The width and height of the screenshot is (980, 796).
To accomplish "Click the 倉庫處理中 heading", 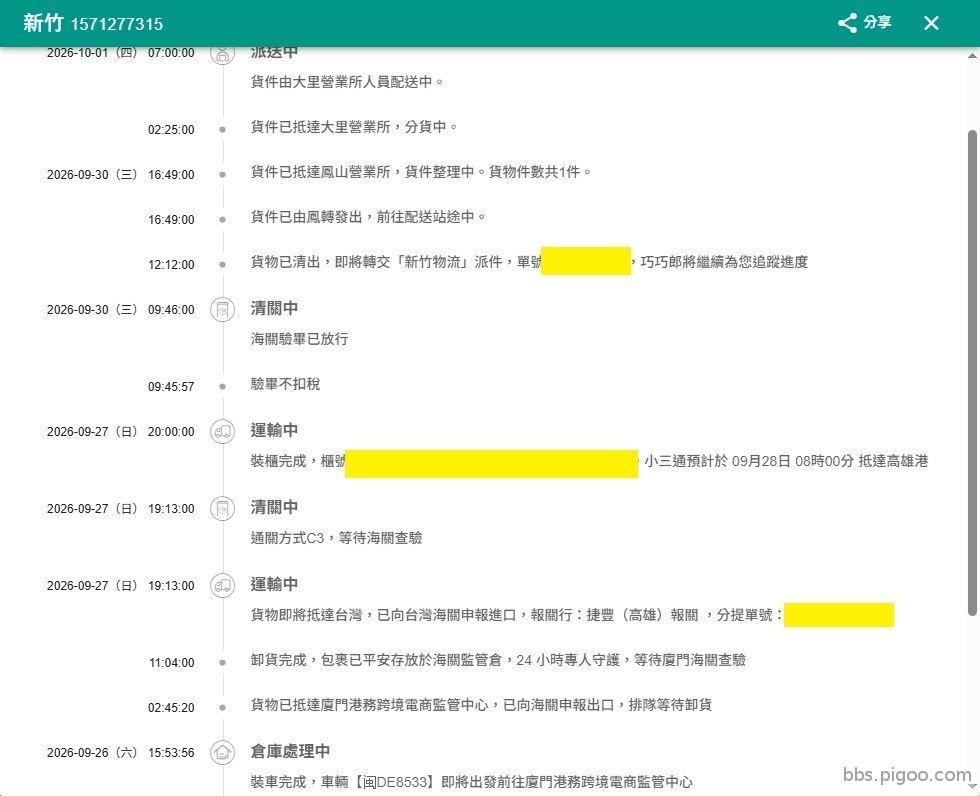I will pos(290,751).
